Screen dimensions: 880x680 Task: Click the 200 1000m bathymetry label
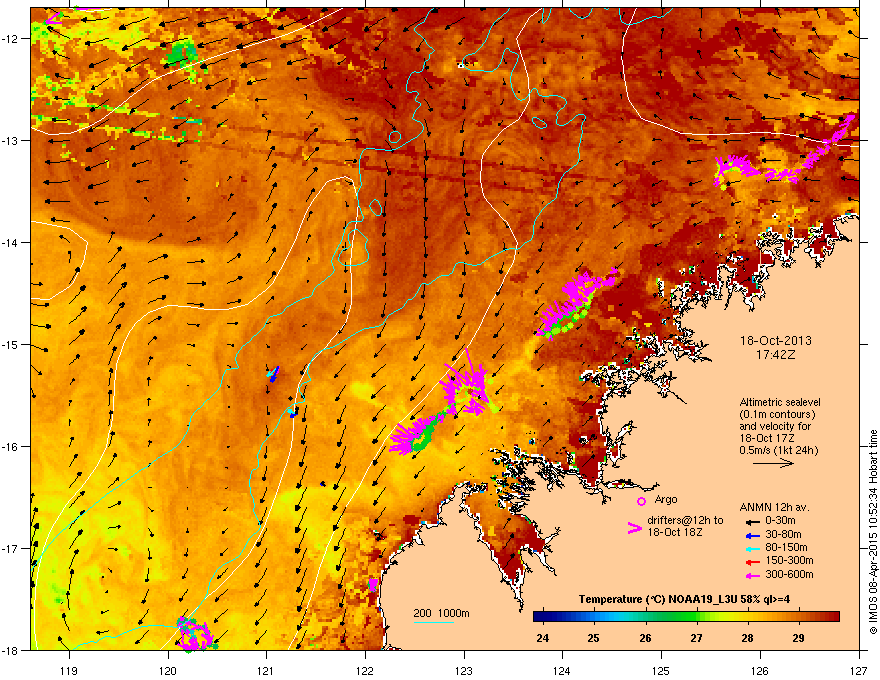click(x=441, y=613)
